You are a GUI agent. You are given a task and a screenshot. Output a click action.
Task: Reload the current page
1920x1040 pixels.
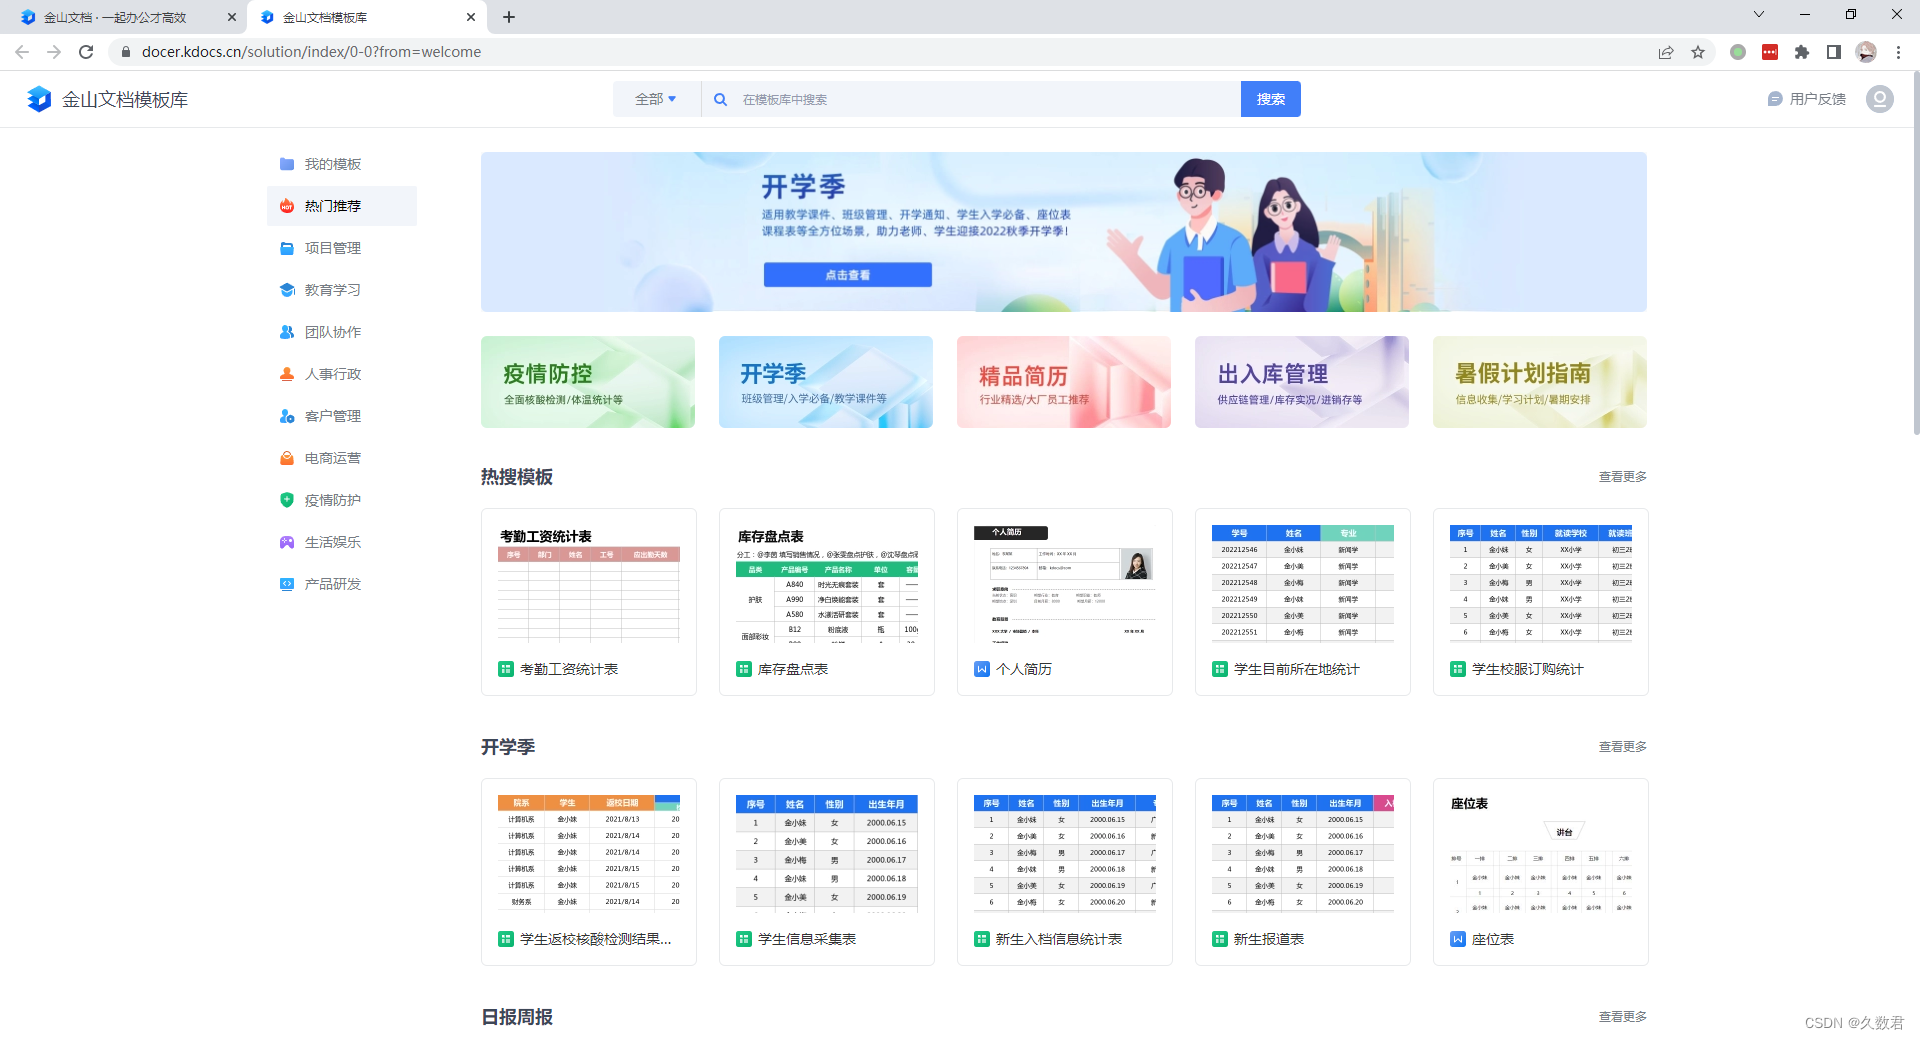pyautogui.click(x=86, y=52)
